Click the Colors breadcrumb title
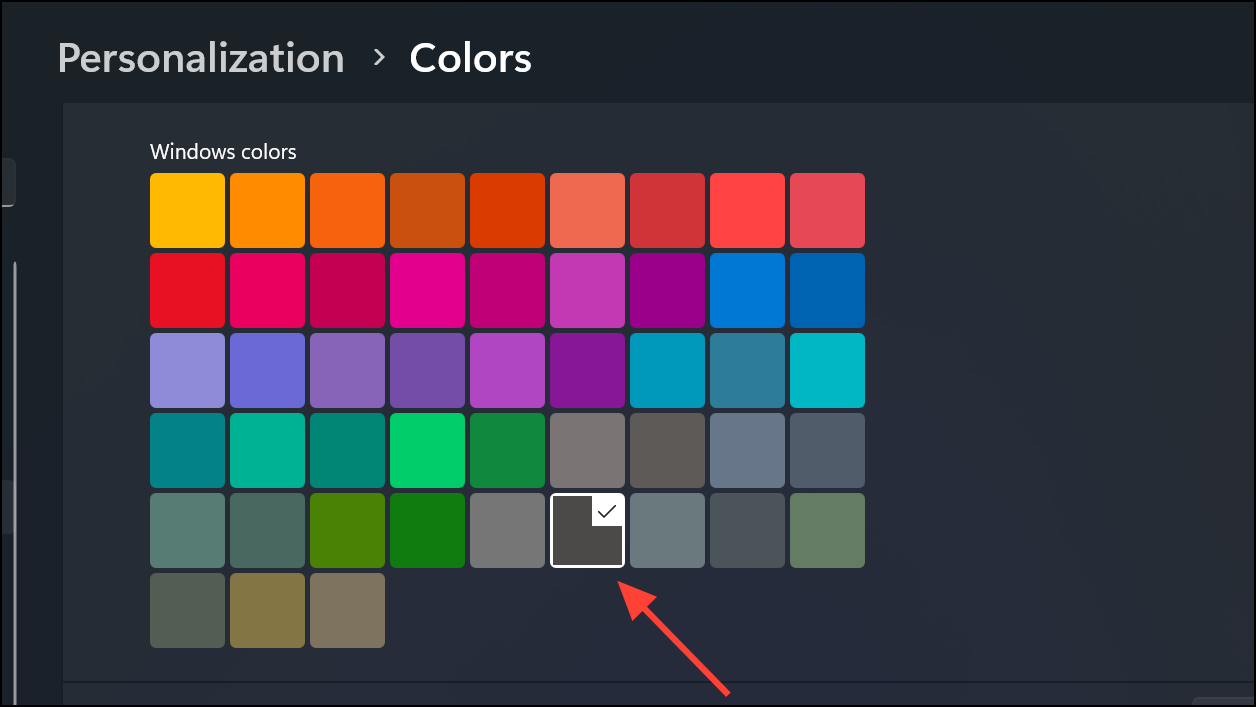 470,58
